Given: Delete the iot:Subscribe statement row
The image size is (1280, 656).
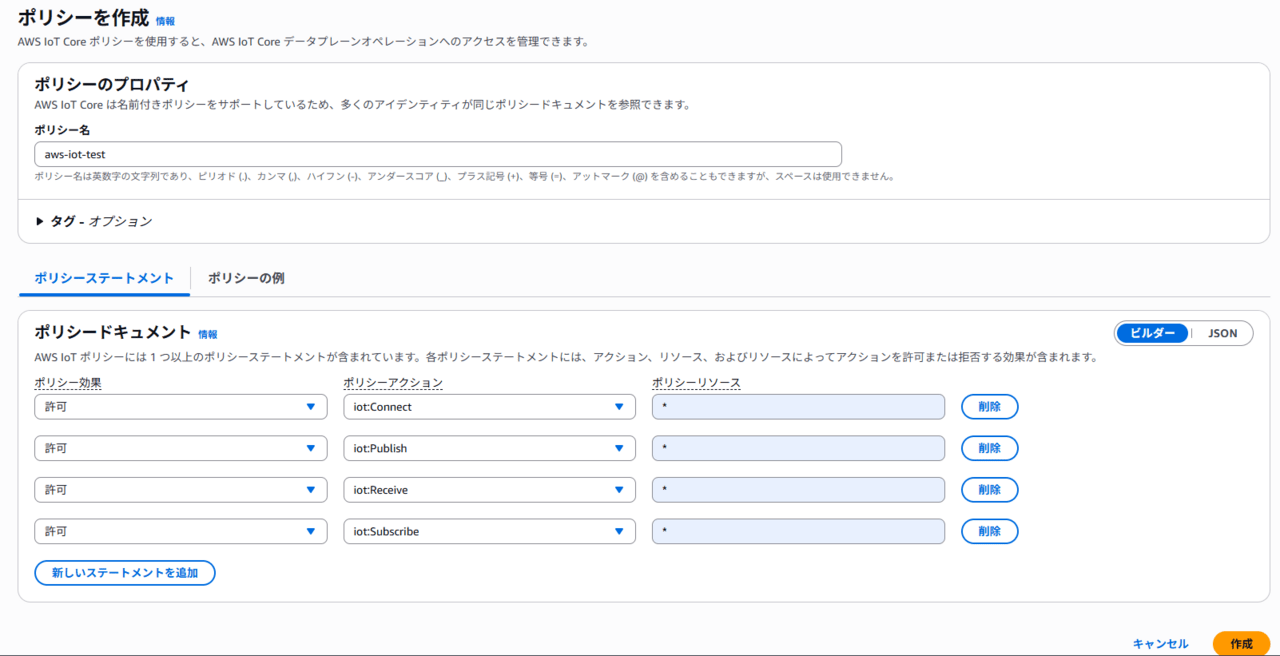Looking at the screenshot, I should pyautogui.click(x=989, y=531).
